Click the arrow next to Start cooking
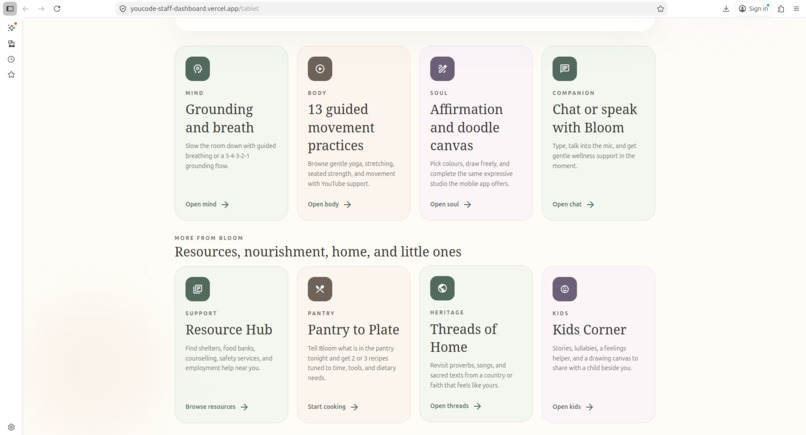This screenshot has width=806, height=435. [x=354, y=407]
